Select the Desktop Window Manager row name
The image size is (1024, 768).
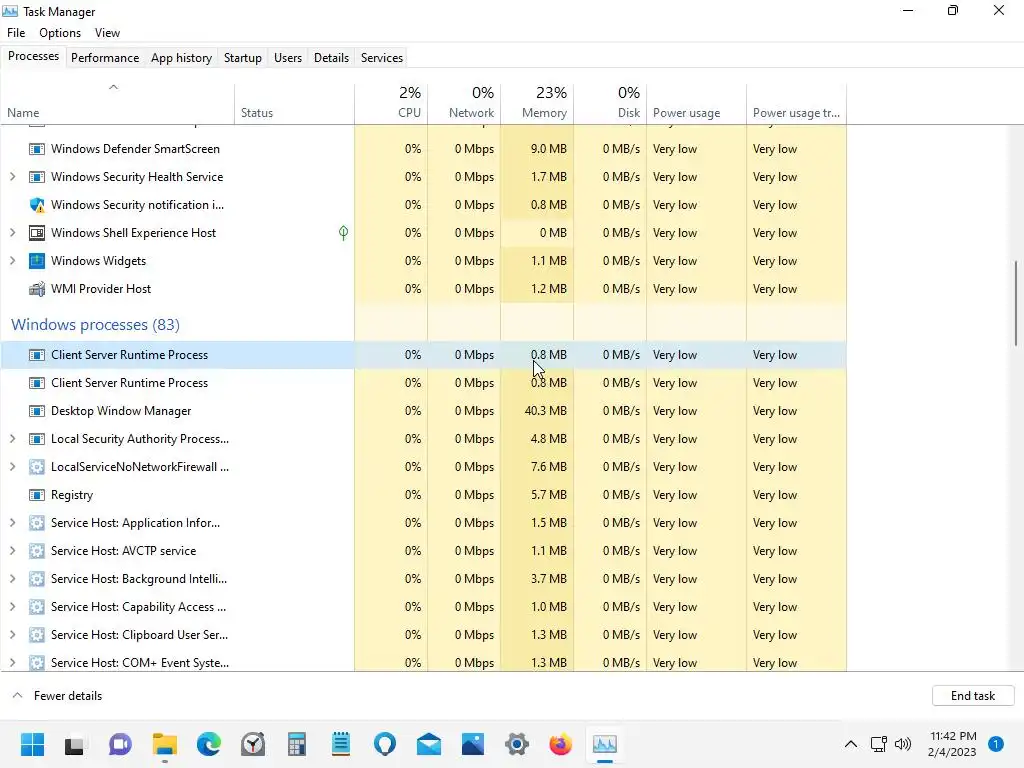(121, 411)
